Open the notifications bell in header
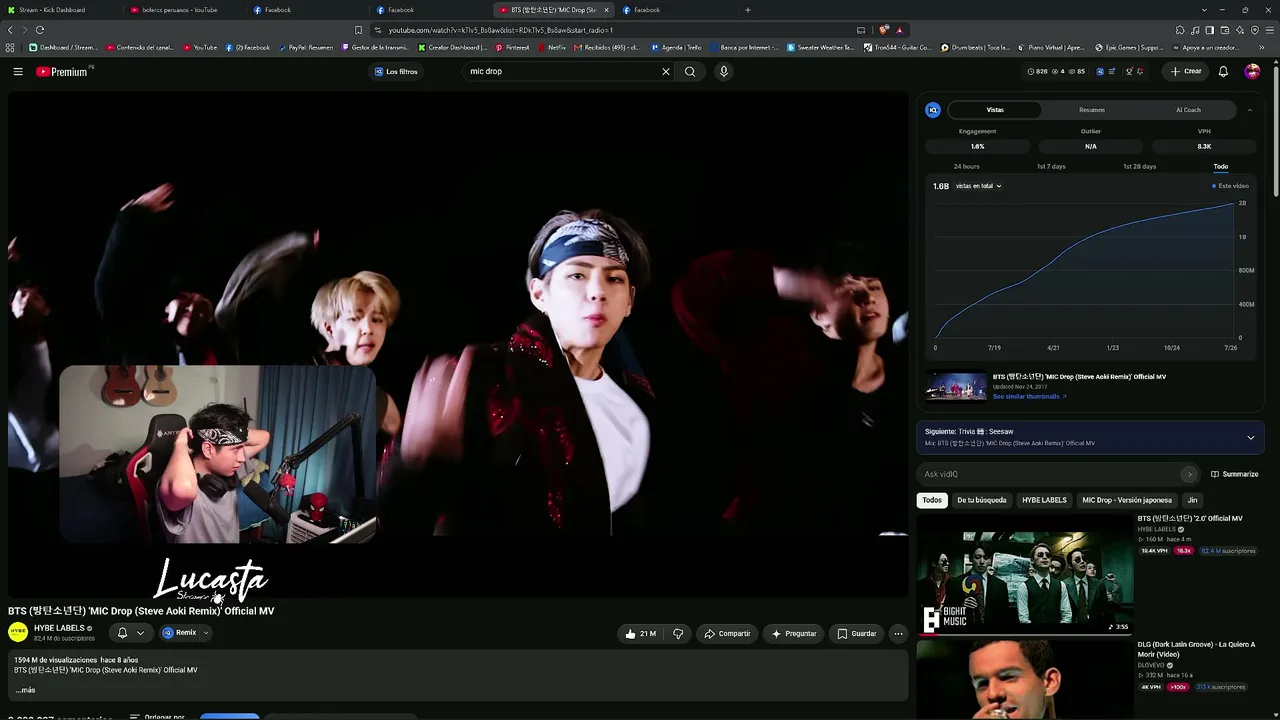Screen dimensions: 1280x720 tap(1223, 72)
